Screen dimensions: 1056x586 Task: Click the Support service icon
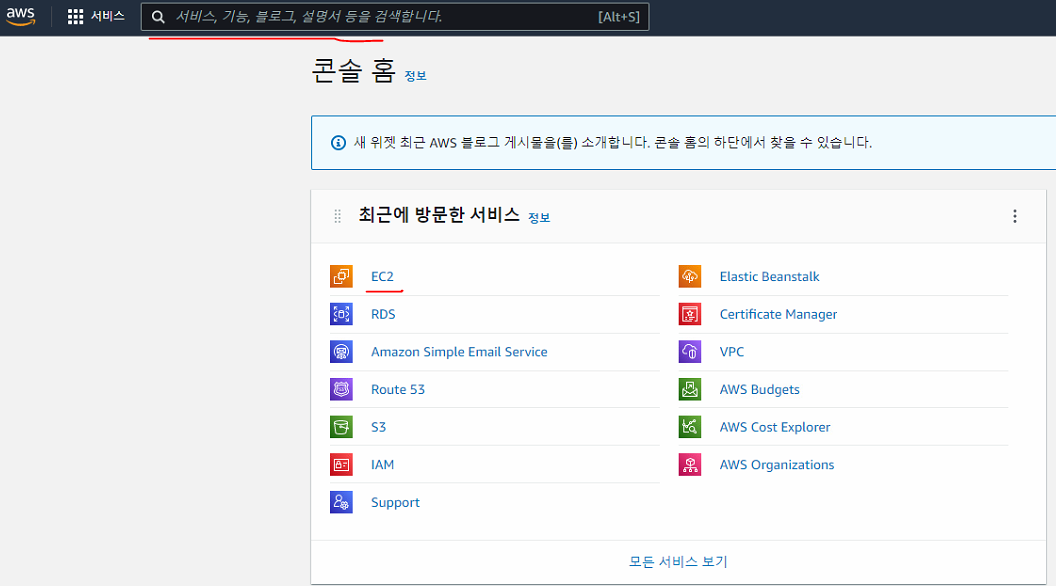(x=341, y=502)
